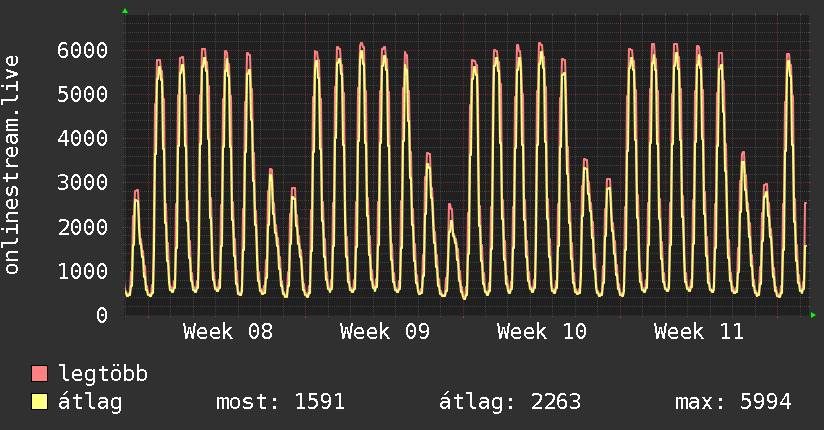The height and width of the screenshot is (430, 824).
Task: Click the átlag legend label beside yellow swatch
Action: (x=91, y=403)
